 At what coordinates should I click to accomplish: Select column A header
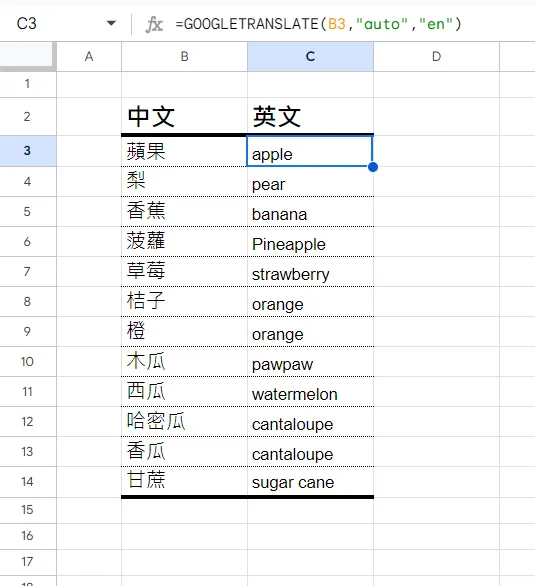coord(89,56)
